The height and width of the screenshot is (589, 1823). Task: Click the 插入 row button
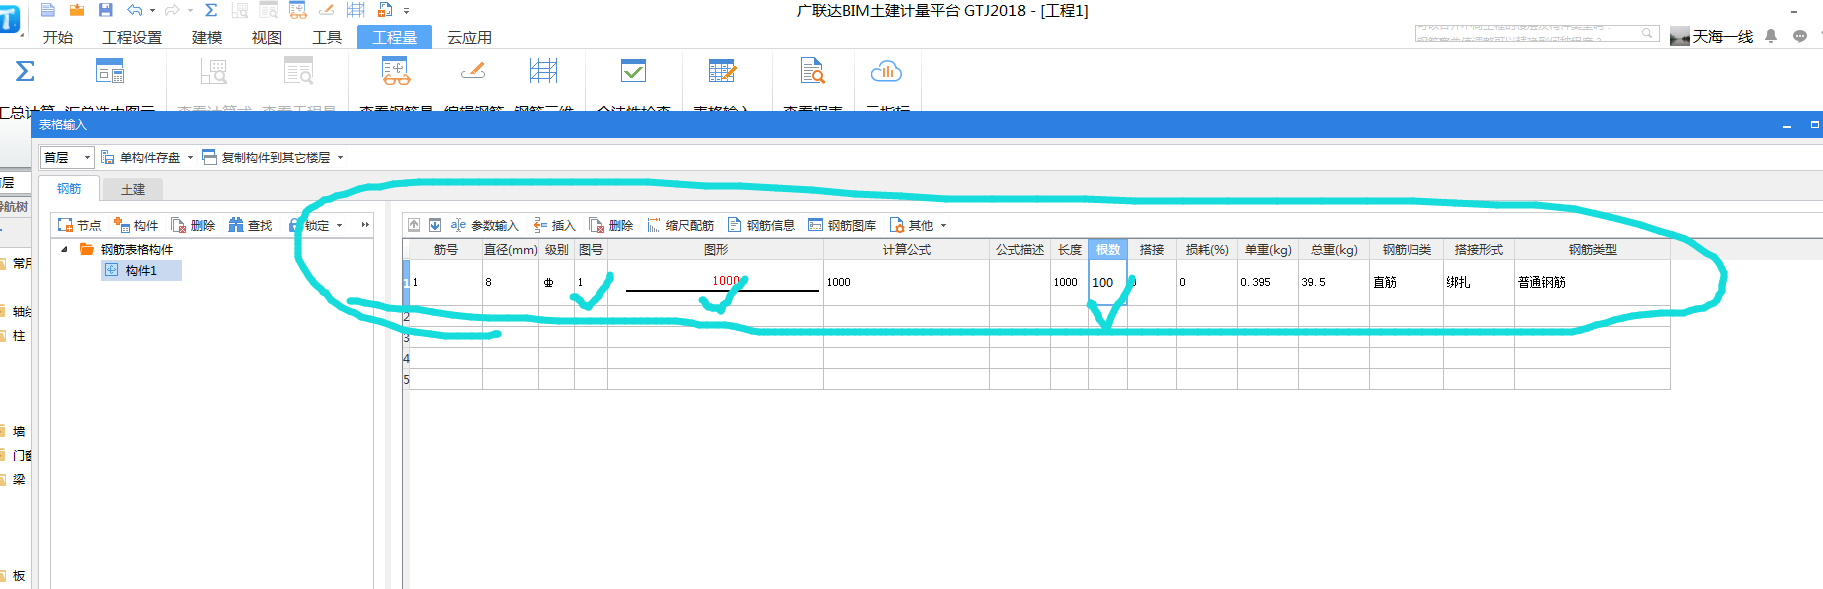click(x=555, y=225)
